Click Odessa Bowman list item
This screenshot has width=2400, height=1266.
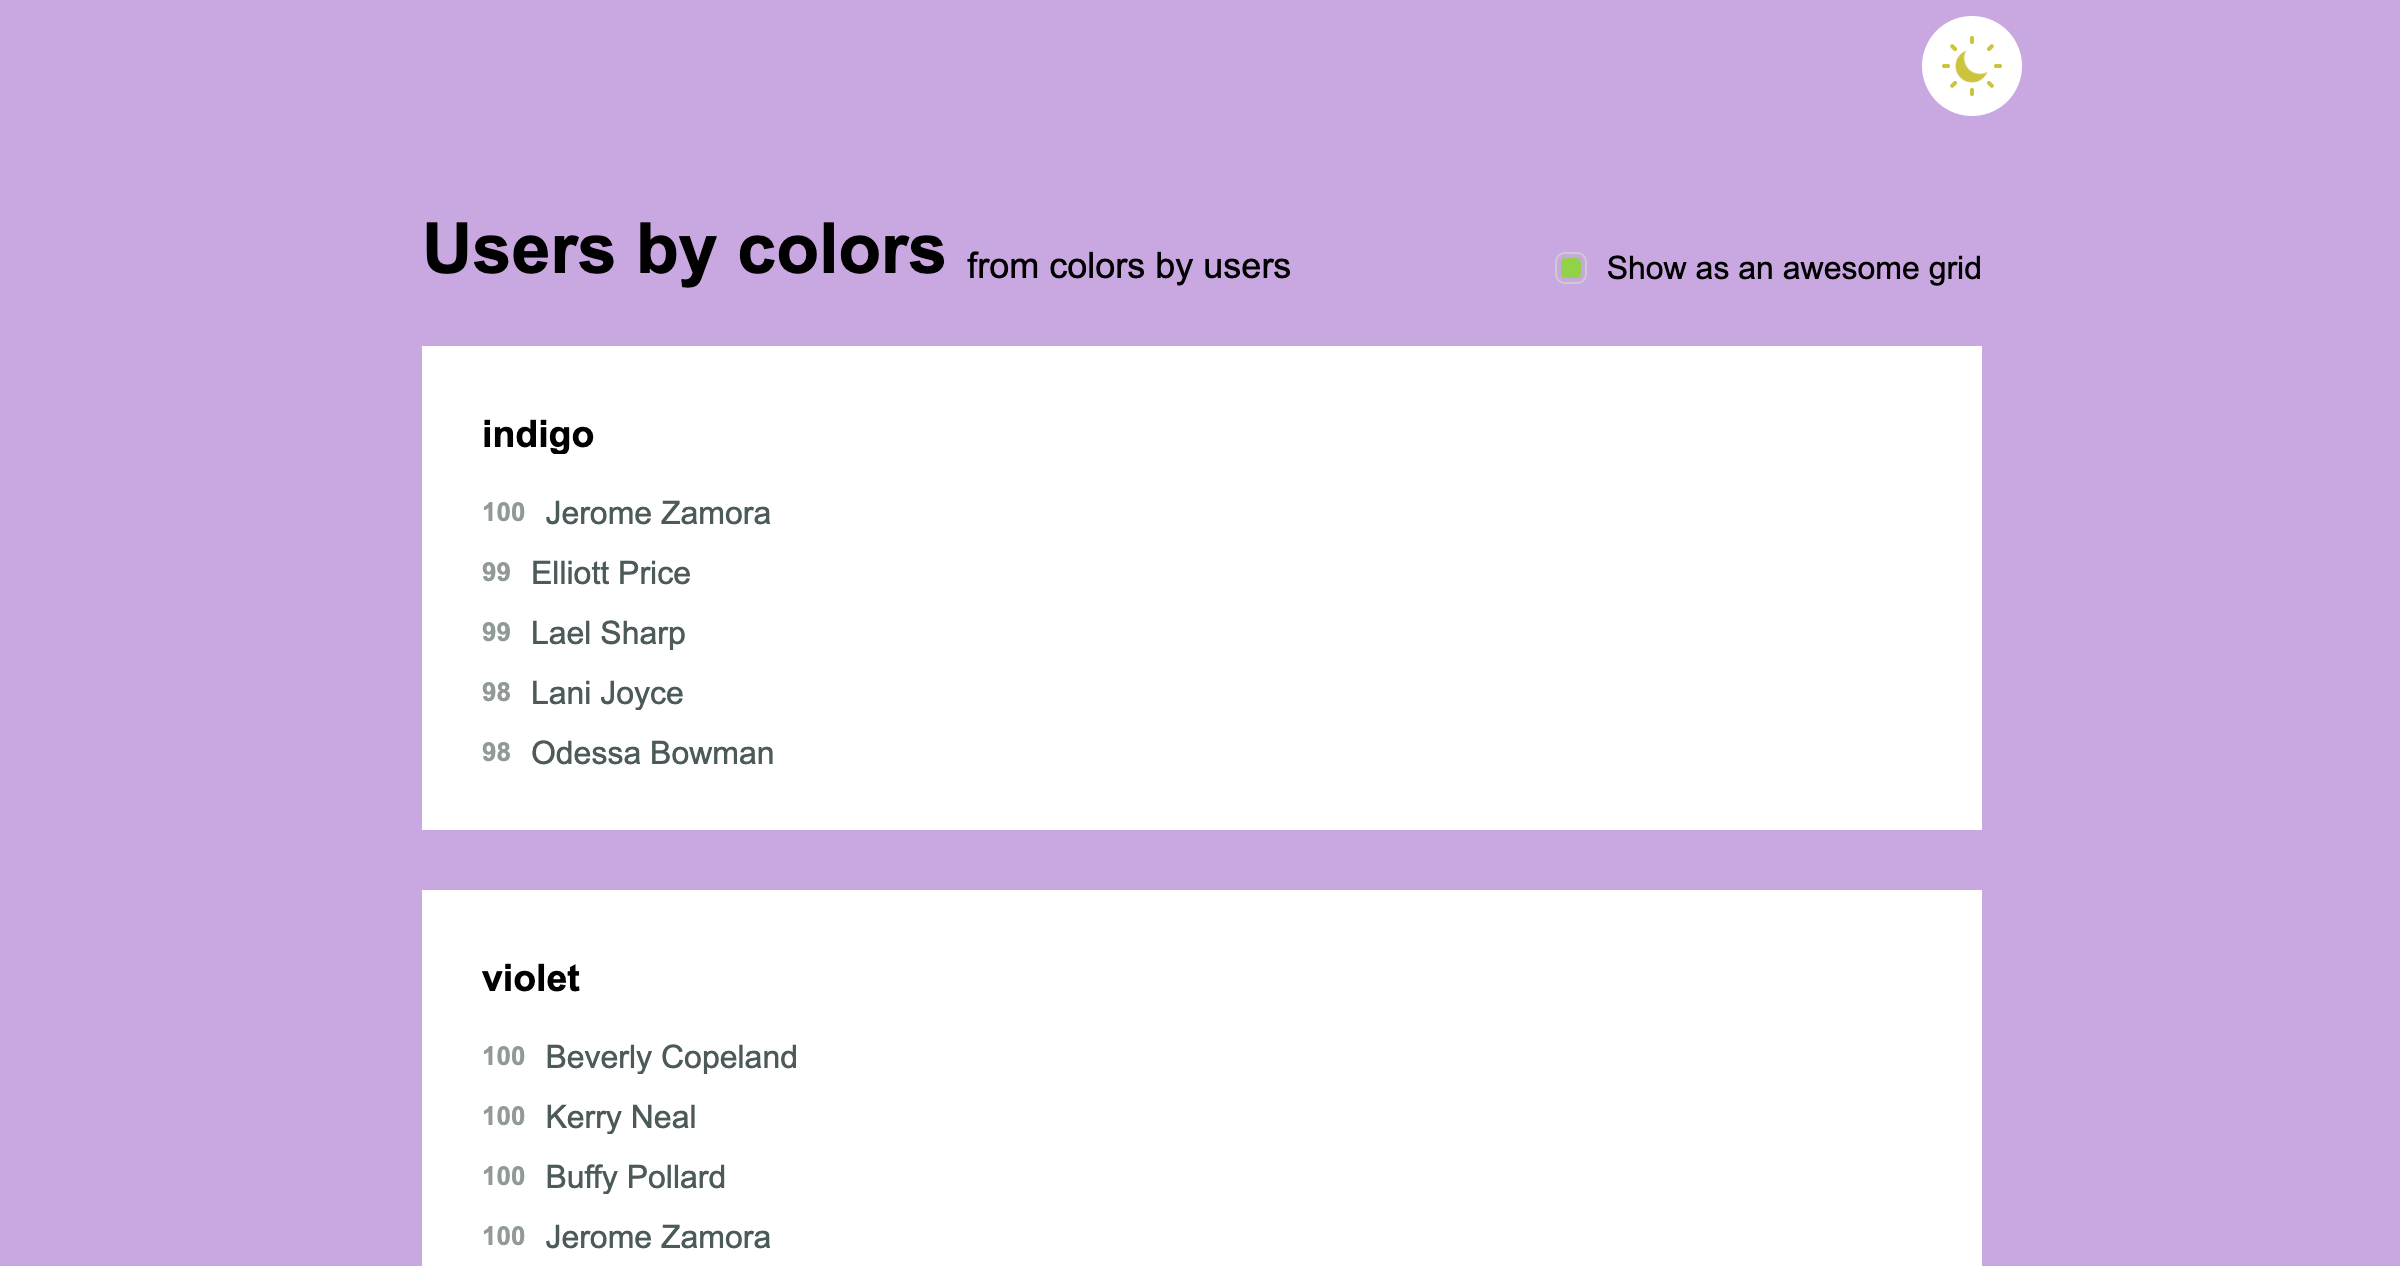pyautogui.click(x=652, y=753)
